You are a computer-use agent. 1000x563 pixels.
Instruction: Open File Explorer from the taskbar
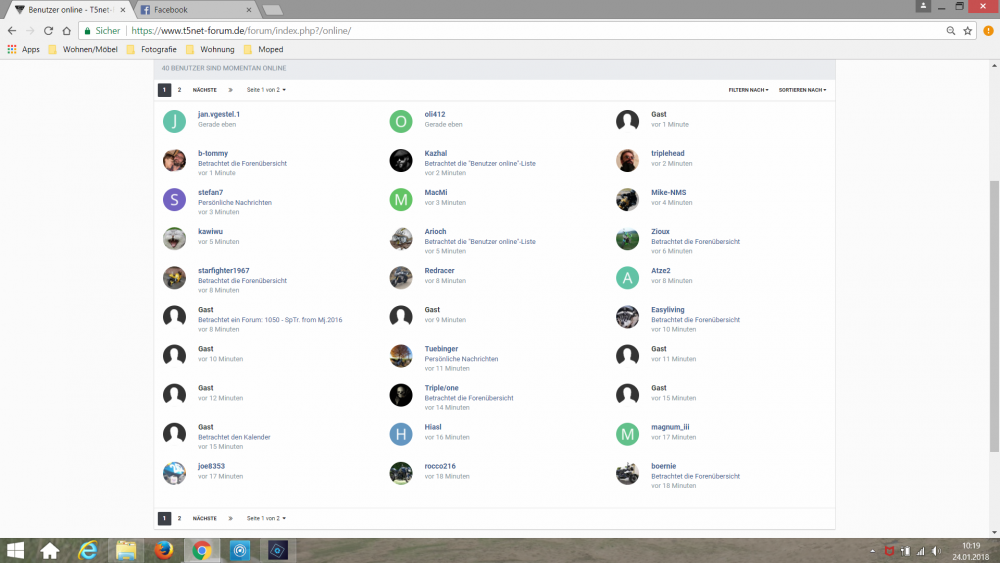126,550
